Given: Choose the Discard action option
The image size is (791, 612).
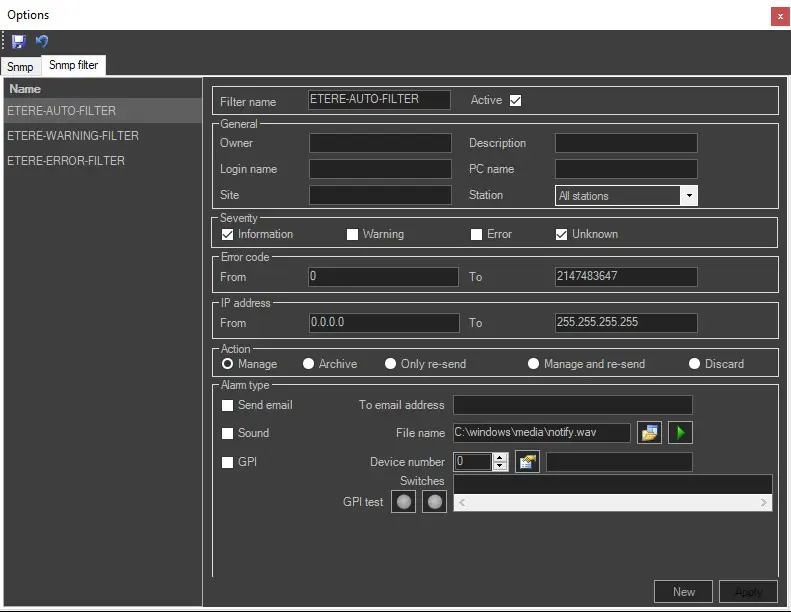Looking at the screenshot, I should [x=695, y=364].
